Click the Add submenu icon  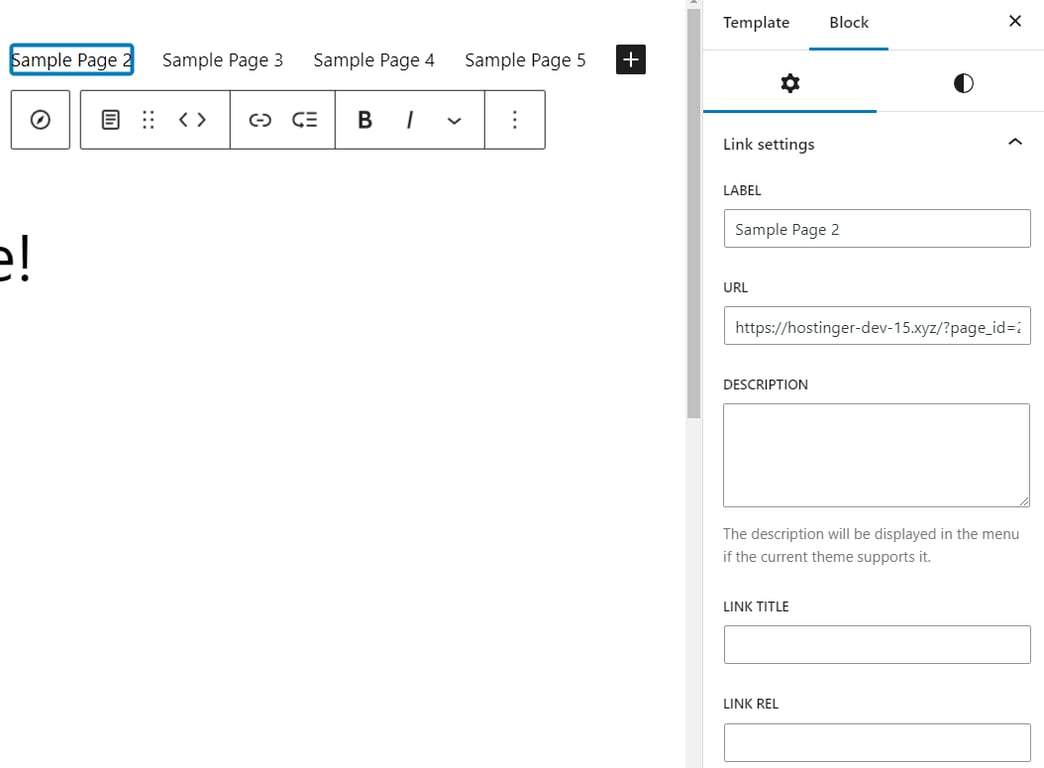[x=305, y=120]
